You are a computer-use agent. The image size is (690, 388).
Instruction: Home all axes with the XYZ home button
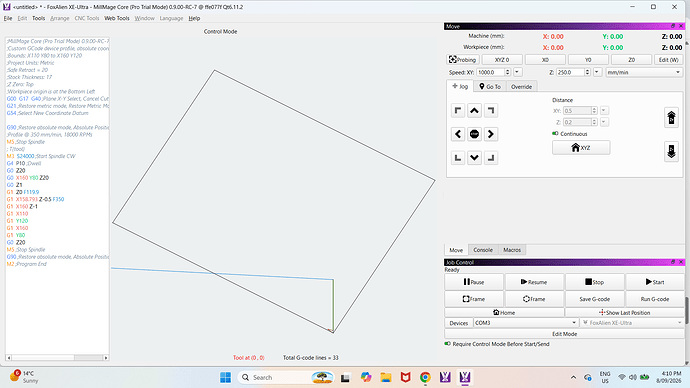point(581,148)
